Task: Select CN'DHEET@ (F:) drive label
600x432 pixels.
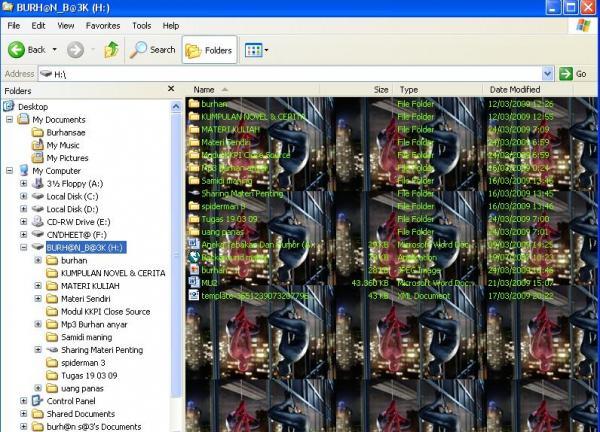Action: pos(77,235)
